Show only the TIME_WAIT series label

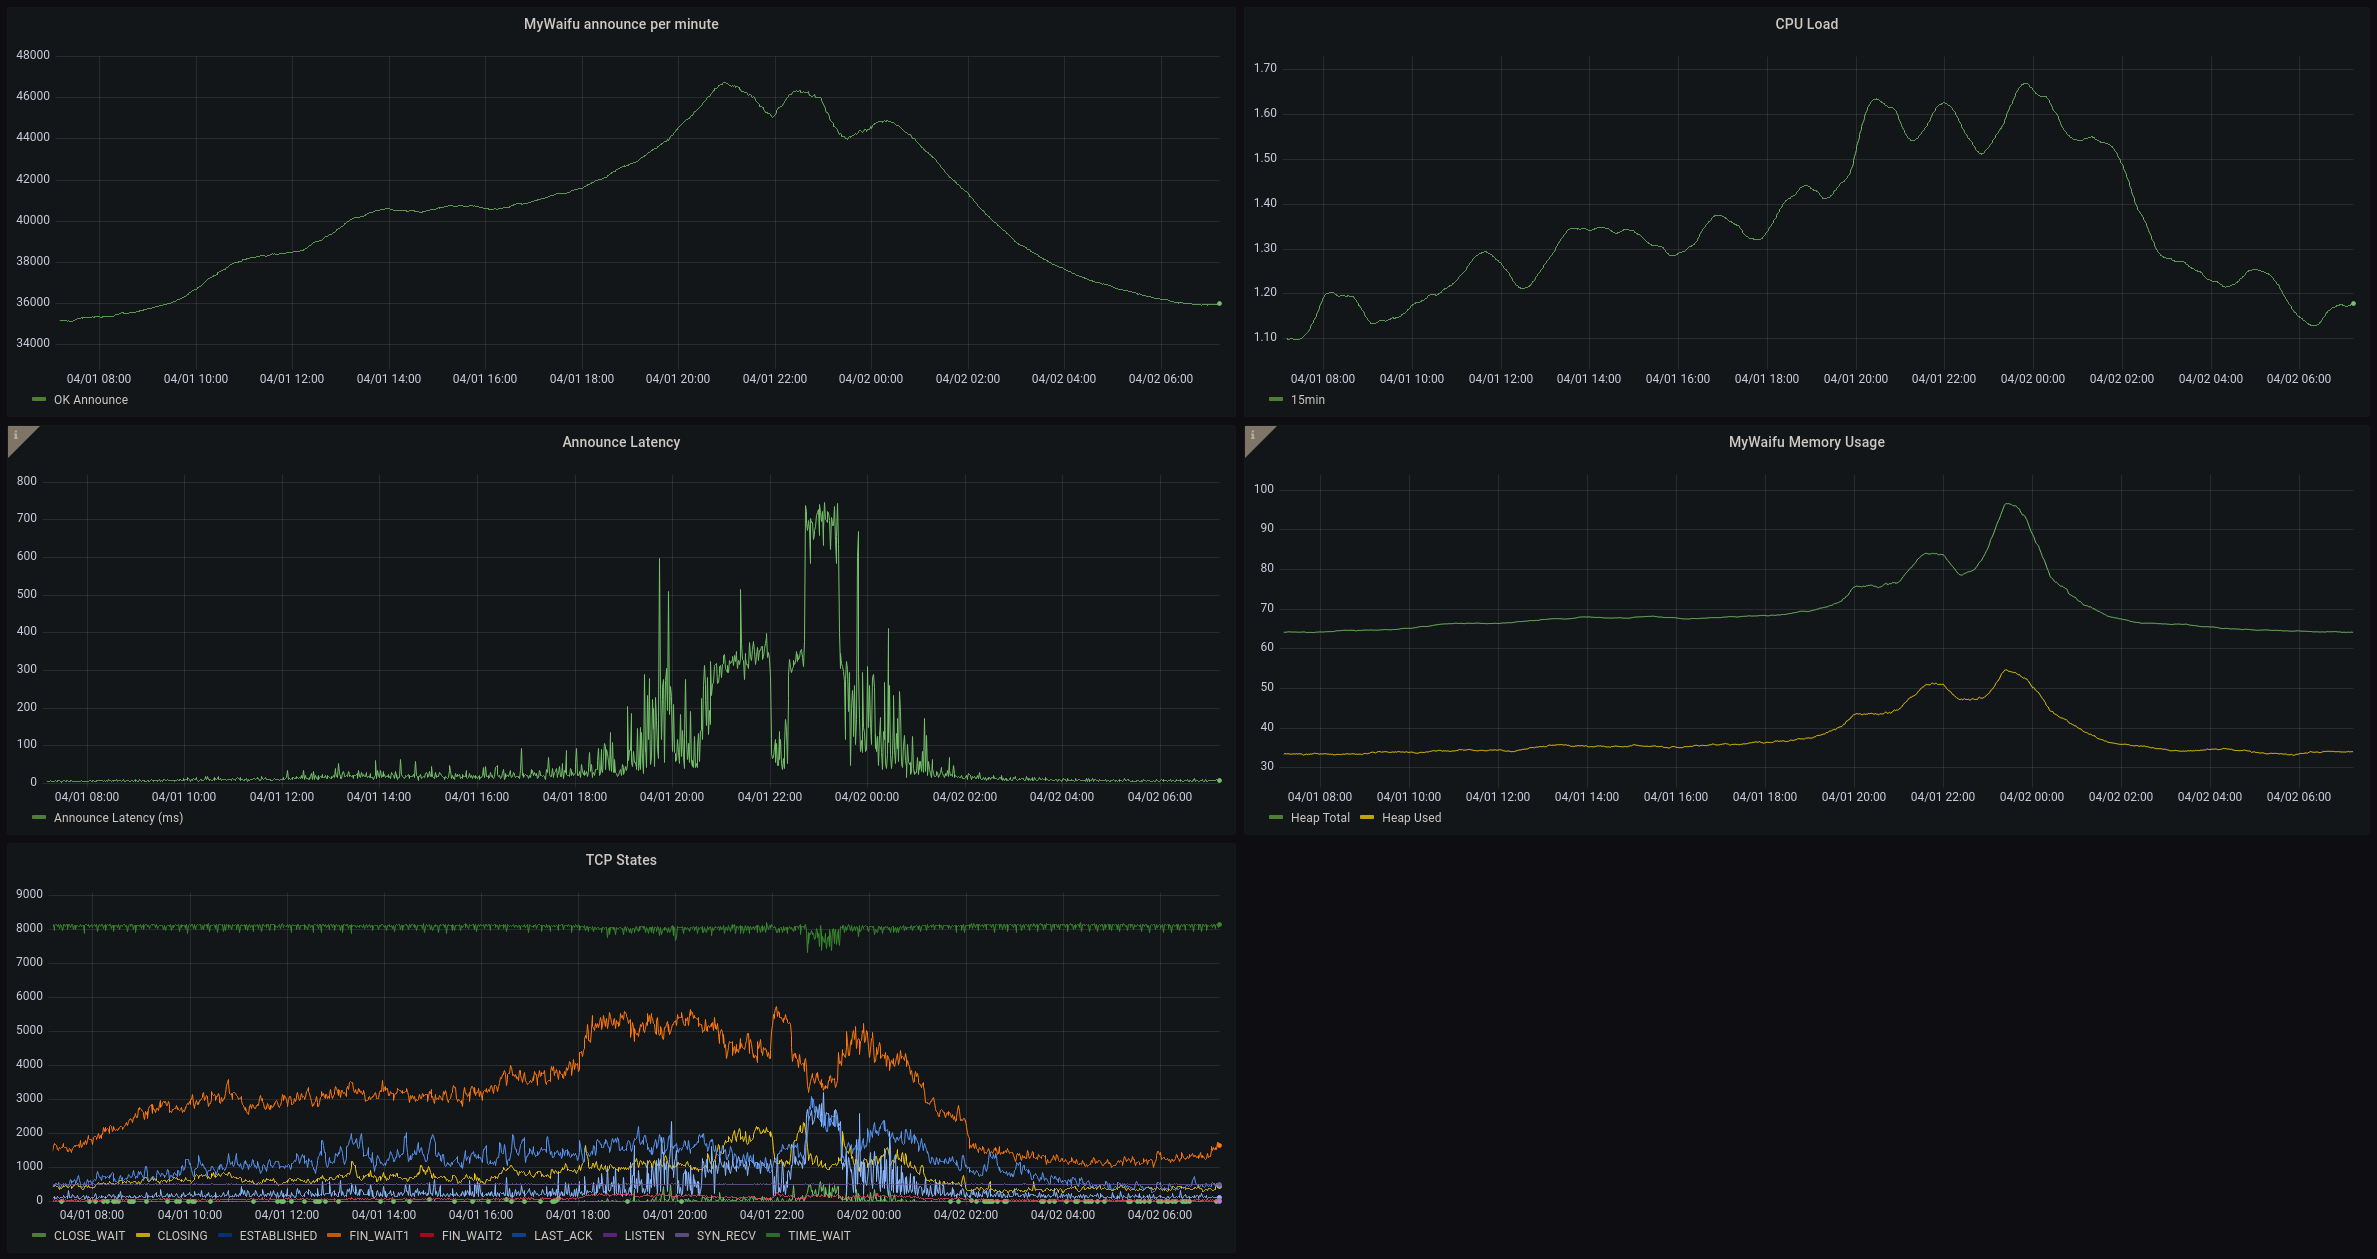pos(819,1236)
